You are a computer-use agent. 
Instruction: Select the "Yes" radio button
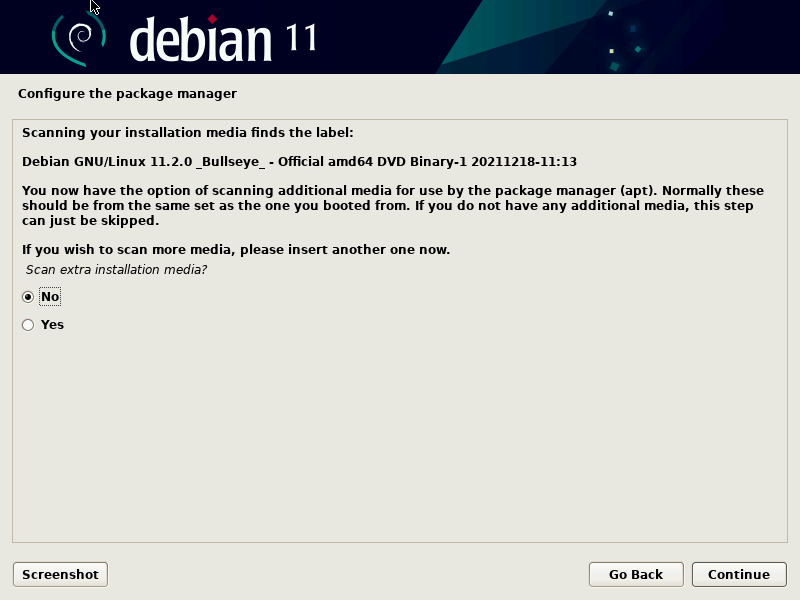(x=28, y=325)
